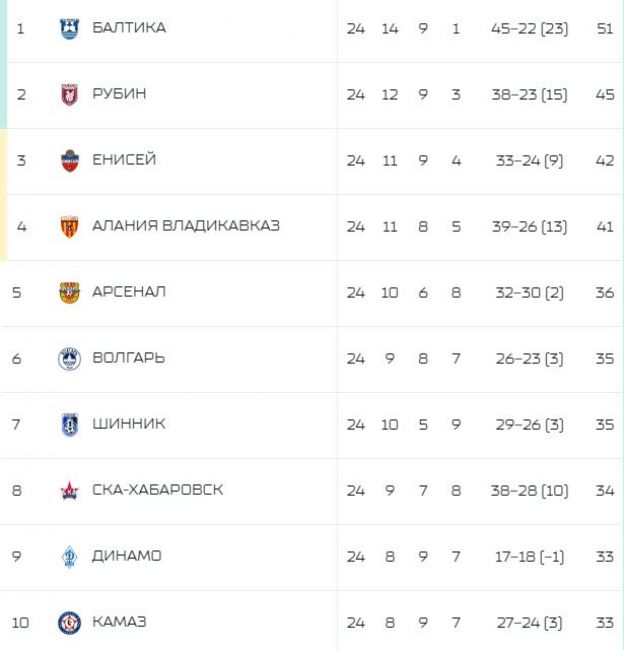Click the Волгарь club crest icon

69,359
